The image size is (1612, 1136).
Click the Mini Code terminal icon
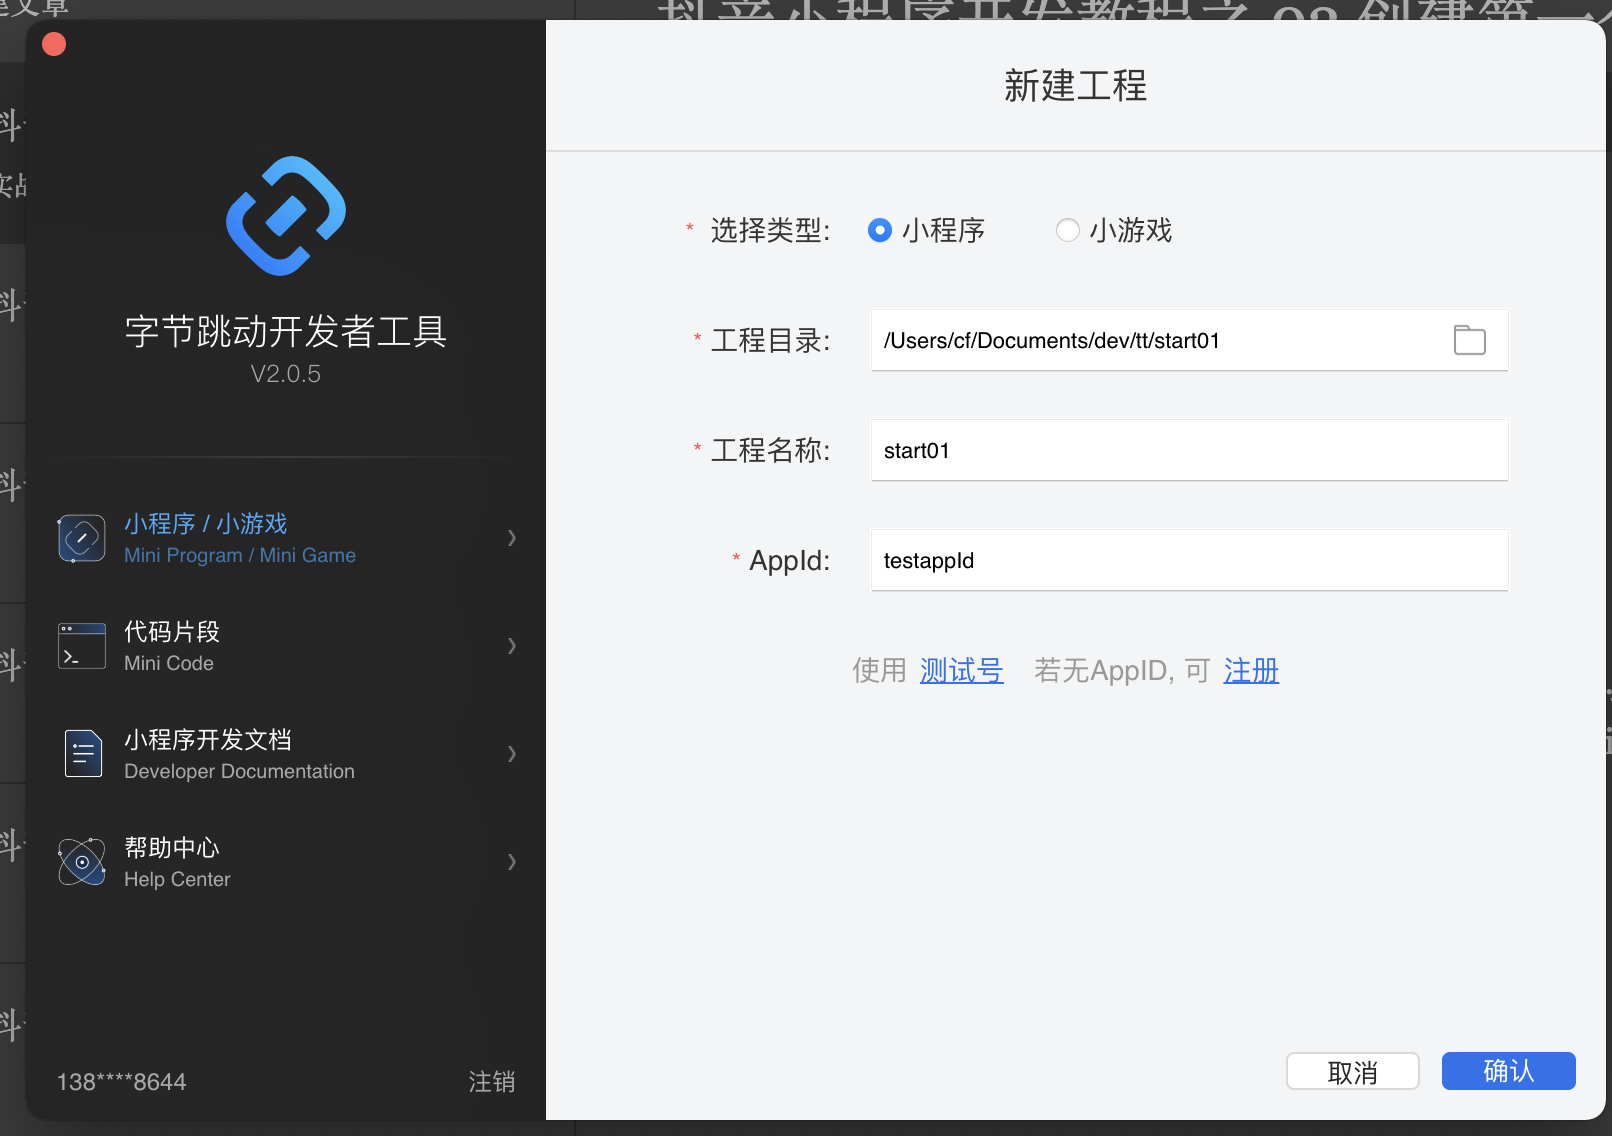[82, 646]
